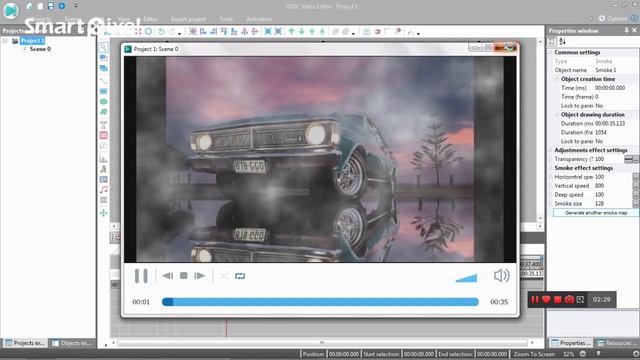Add audio with the music note tool
This screenshot has height=360, width=640.
103,189
